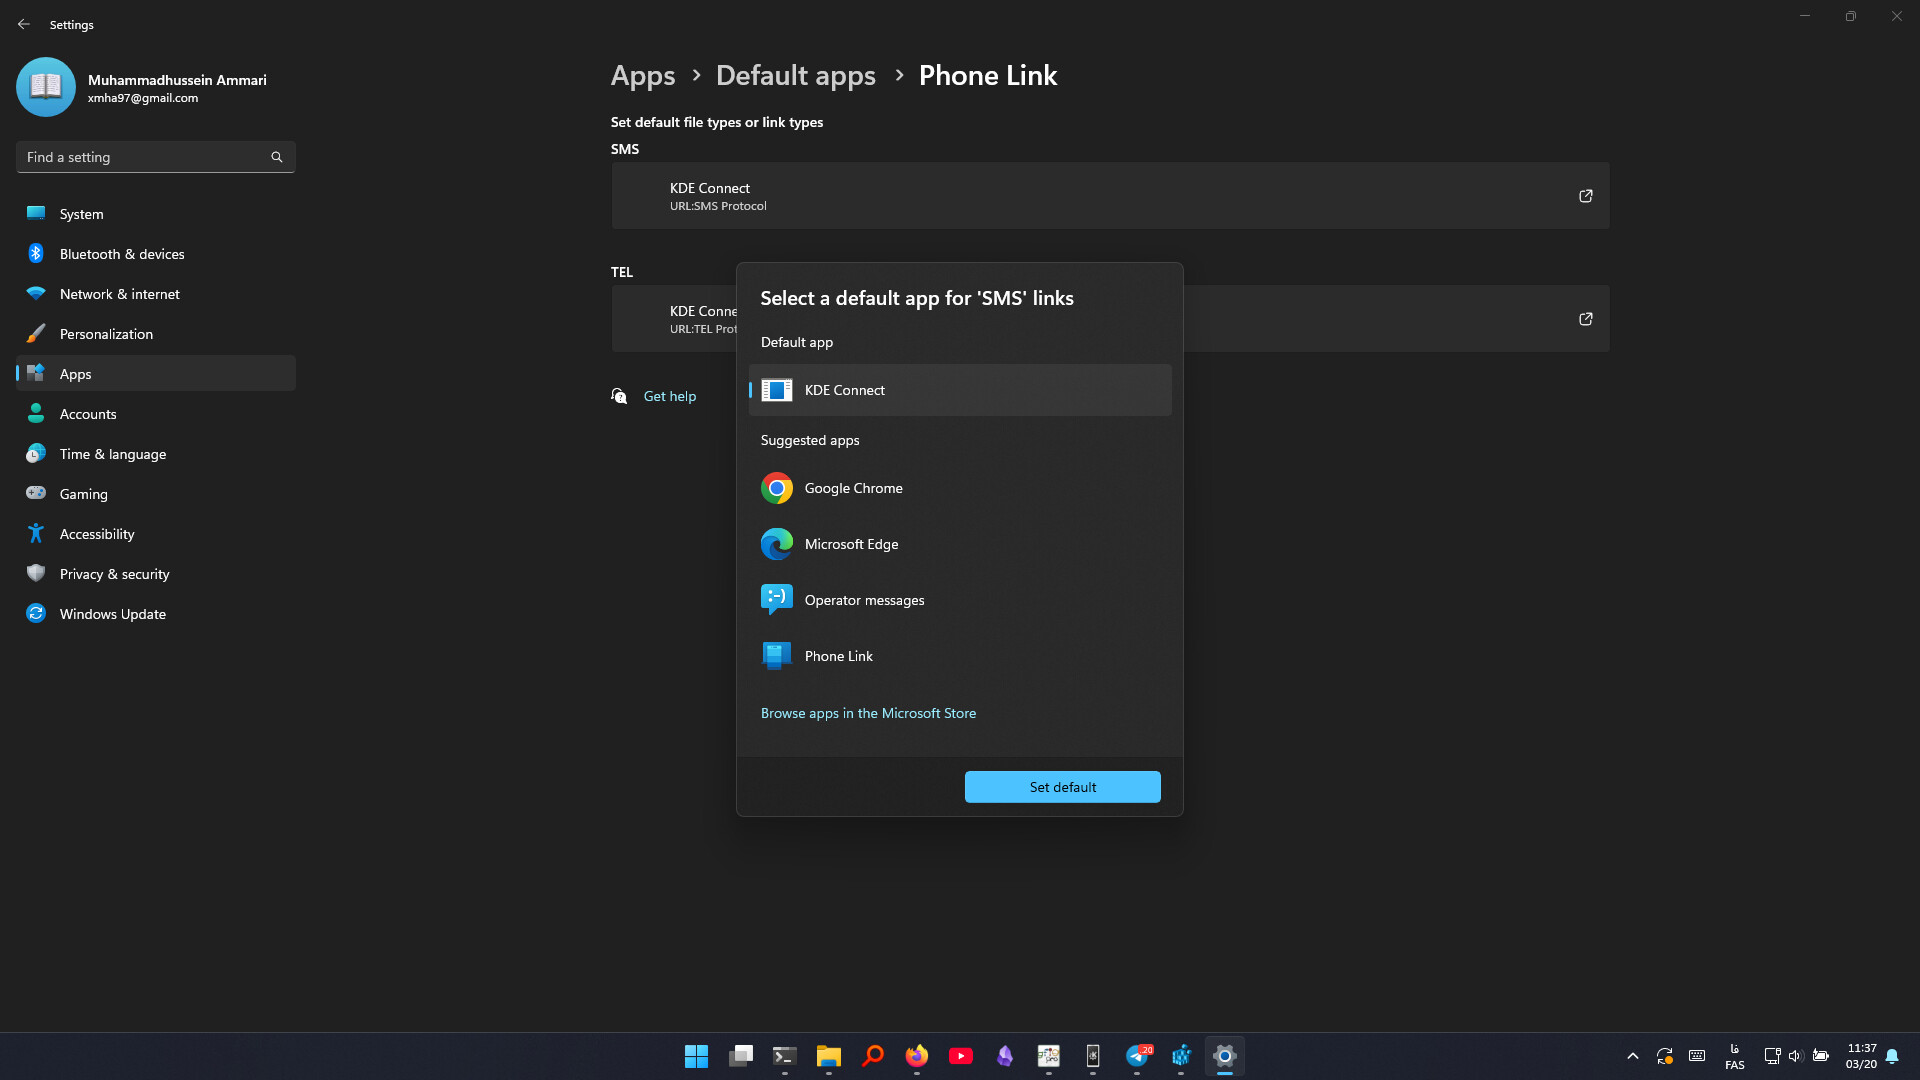
Task: Open the Windows Start menu
Action: coord(696,1056)
